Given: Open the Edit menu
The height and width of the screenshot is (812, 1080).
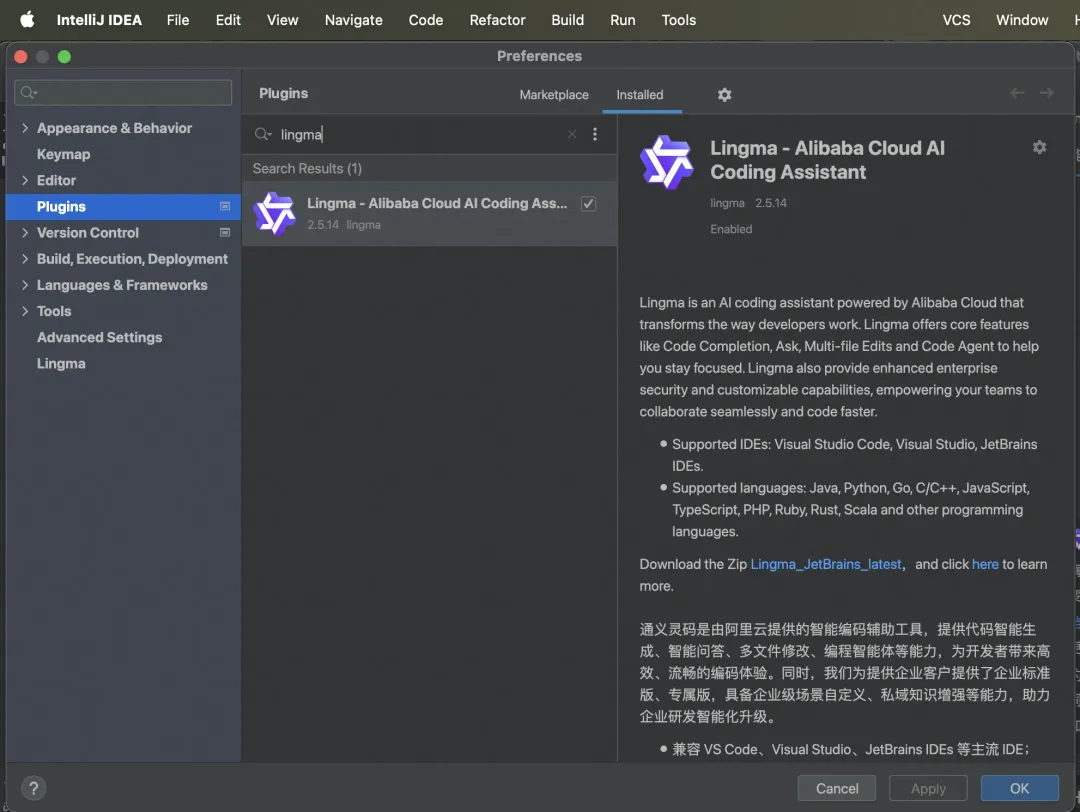Looking at the screenshot, I should coord(228,20).
